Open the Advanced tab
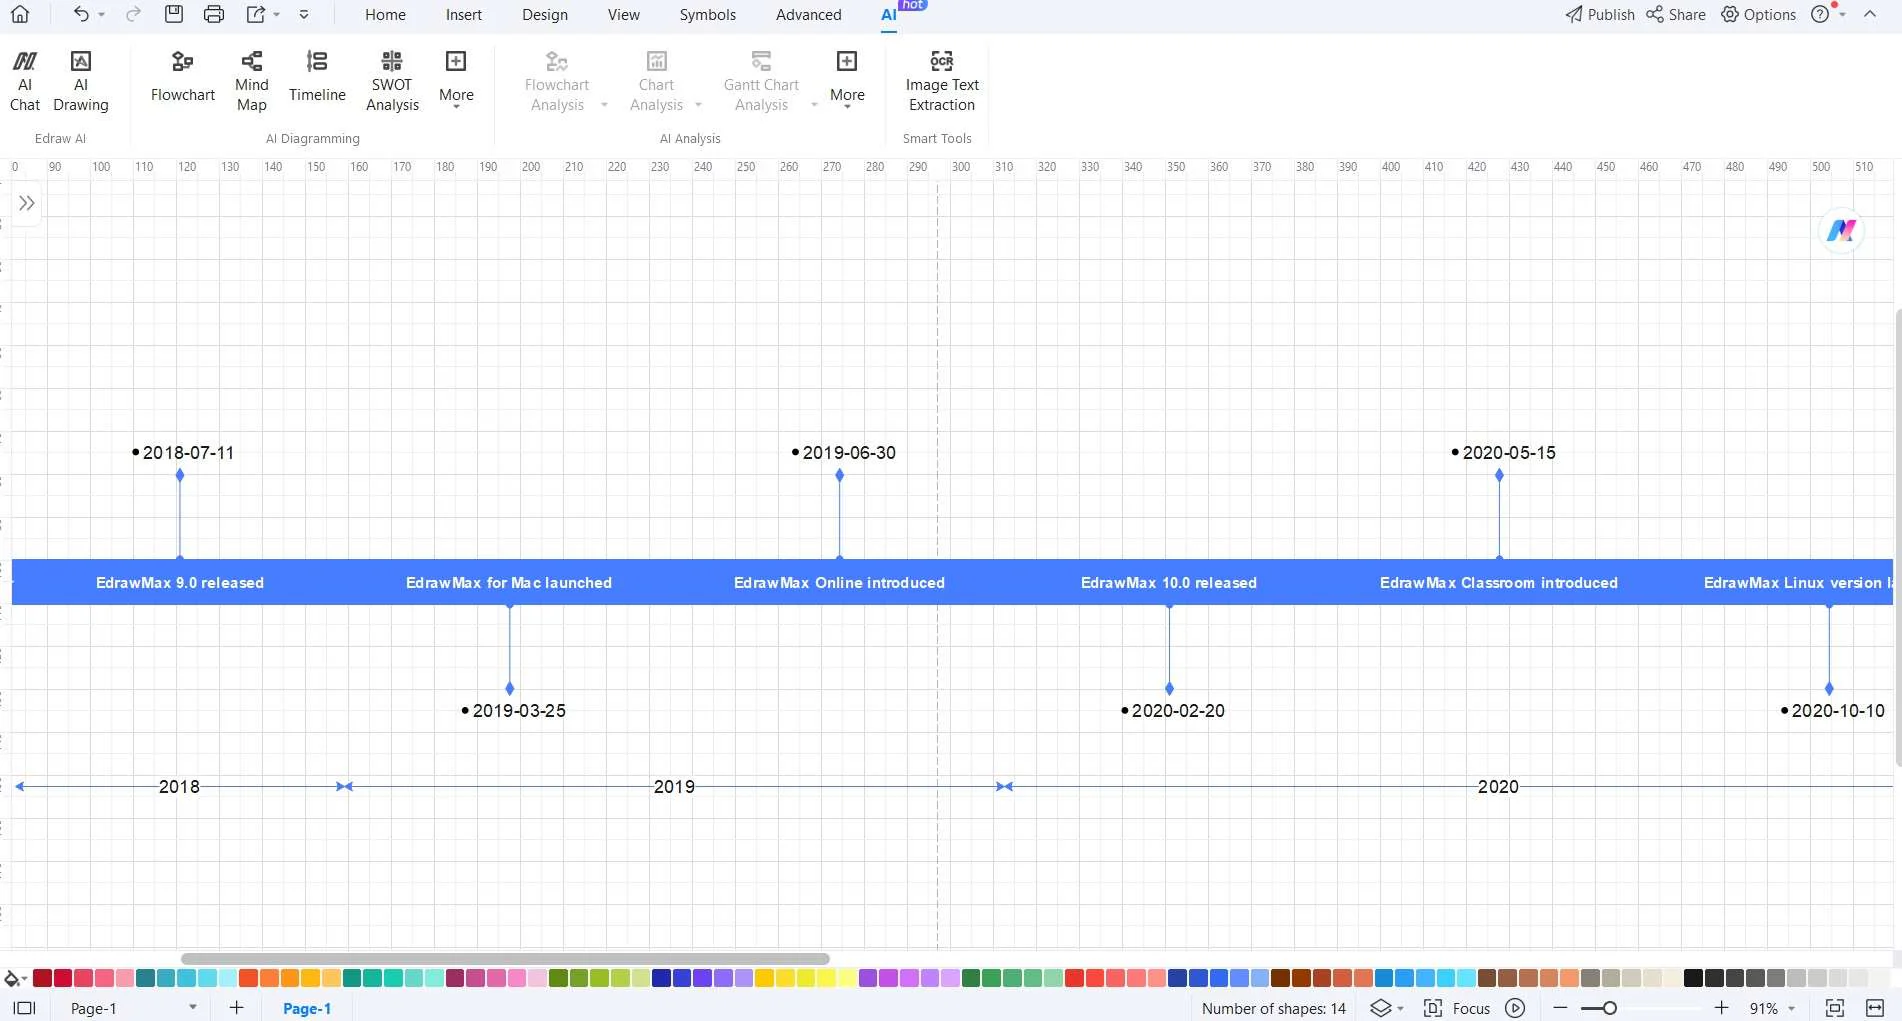The width and height of the screenshot is (1902, 1021). click(x=809, y=15)
